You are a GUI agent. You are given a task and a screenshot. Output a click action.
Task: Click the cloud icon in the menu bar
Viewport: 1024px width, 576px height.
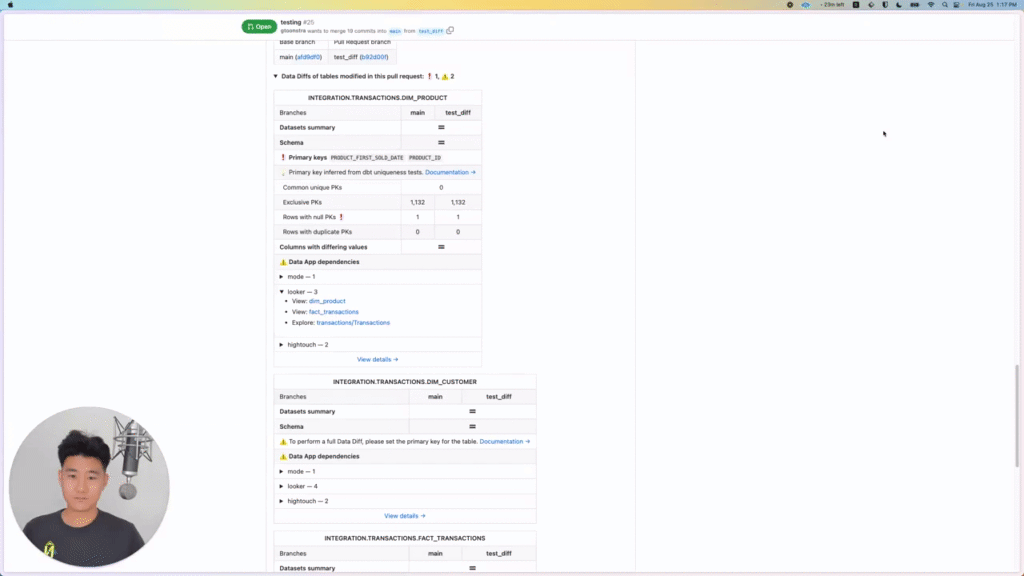[806, 5]
